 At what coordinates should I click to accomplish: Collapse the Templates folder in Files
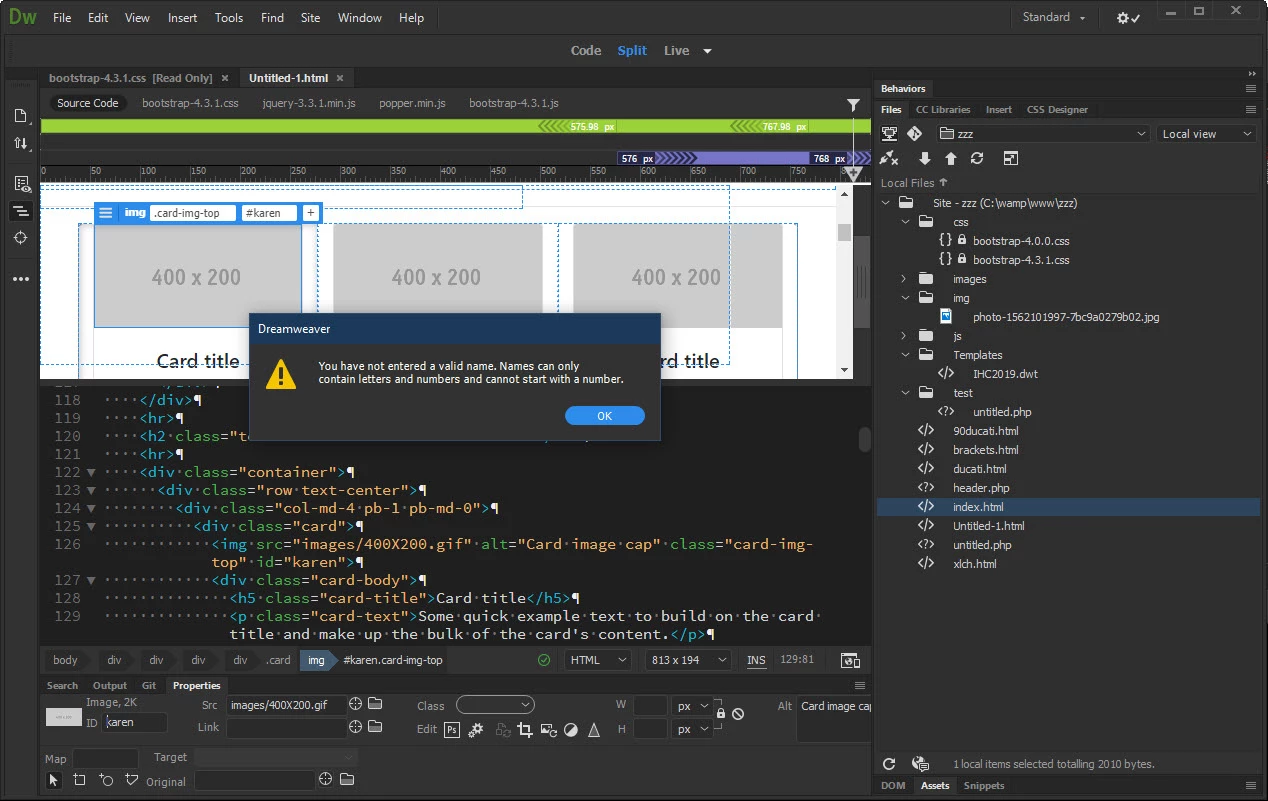point(904,355)
